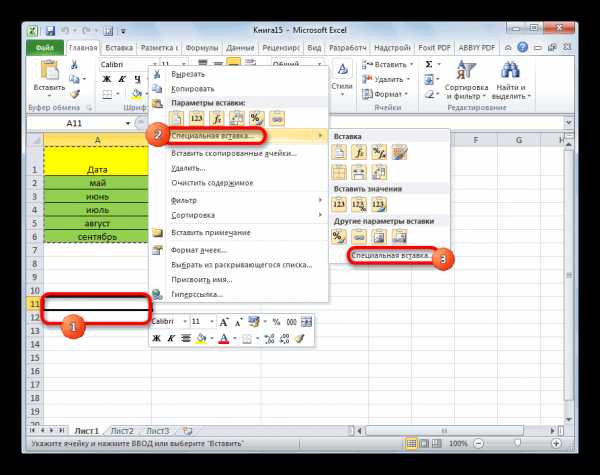
Task: Choose Копировать in the context menu
Action: (x=193, y=89)
